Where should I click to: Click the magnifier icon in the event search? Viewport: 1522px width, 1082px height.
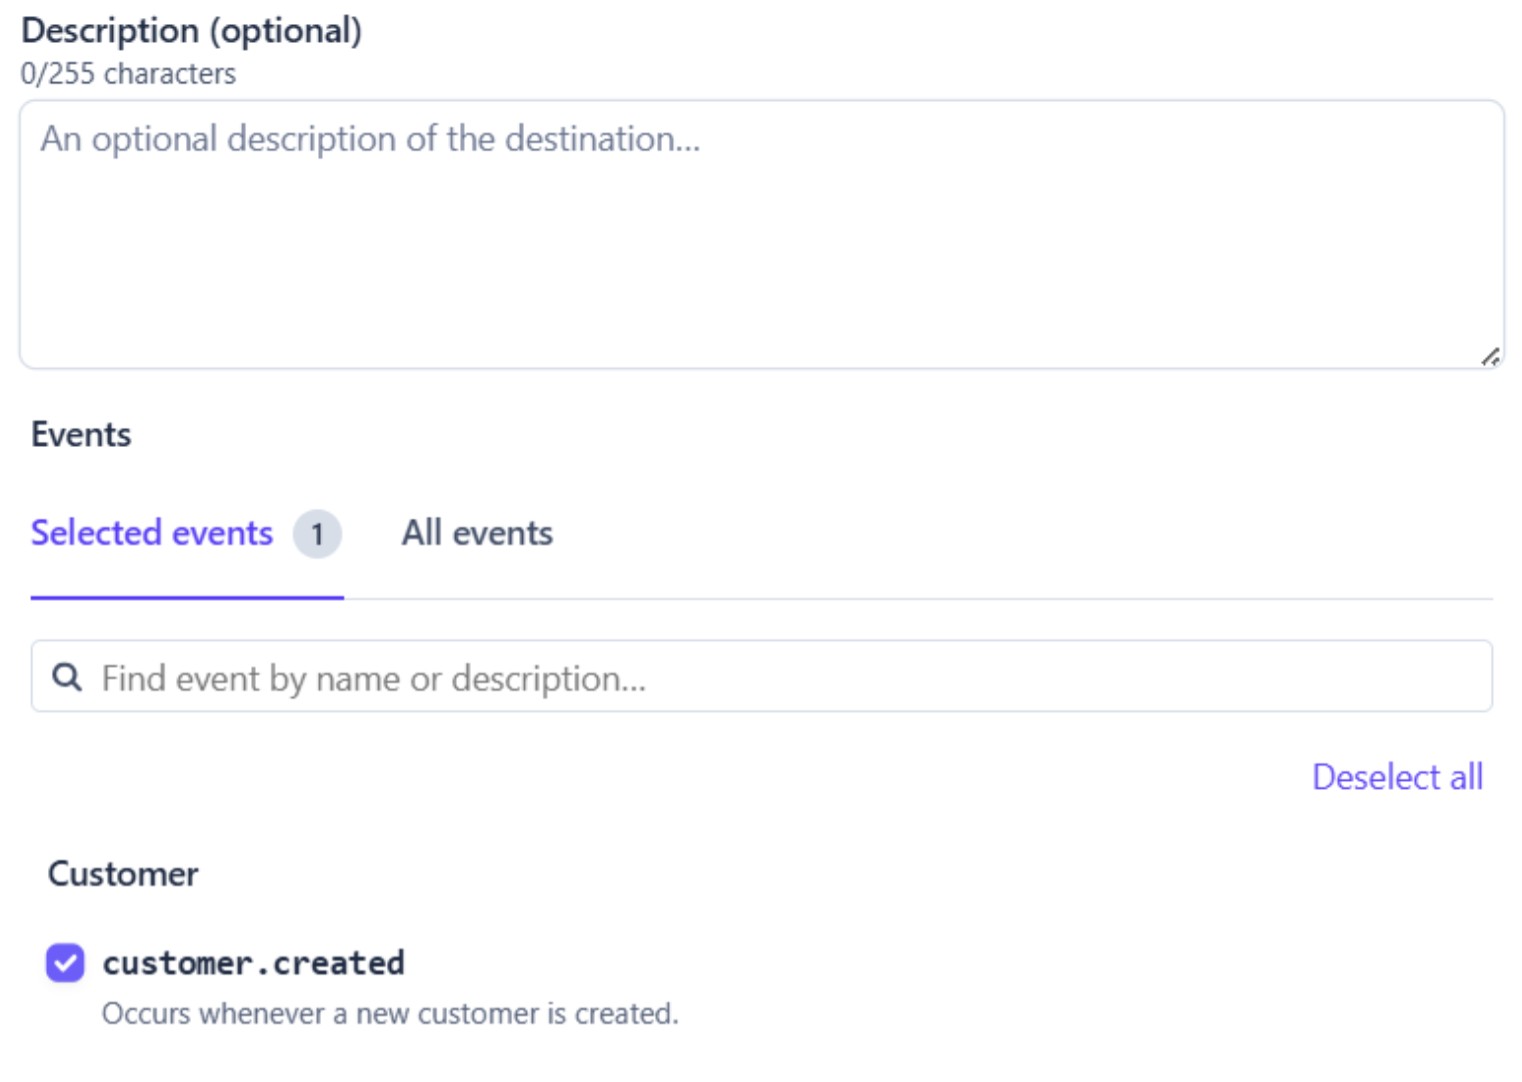pos(67,677)
